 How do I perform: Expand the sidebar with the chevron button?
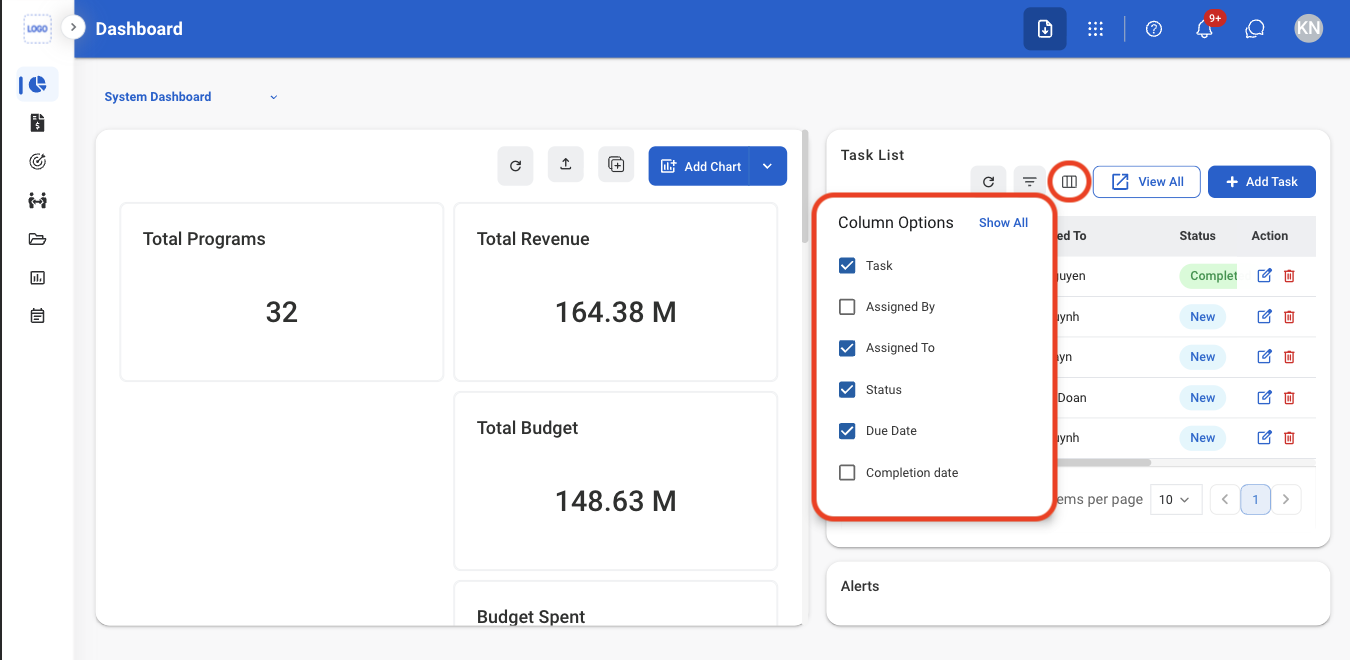click(x=72, y=27)
